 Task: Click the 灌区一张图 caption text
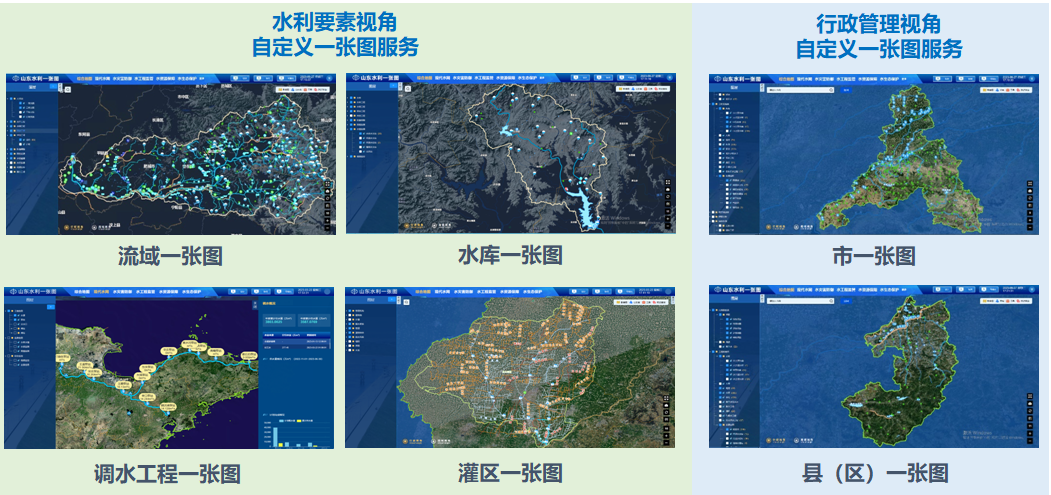(510, 474)
